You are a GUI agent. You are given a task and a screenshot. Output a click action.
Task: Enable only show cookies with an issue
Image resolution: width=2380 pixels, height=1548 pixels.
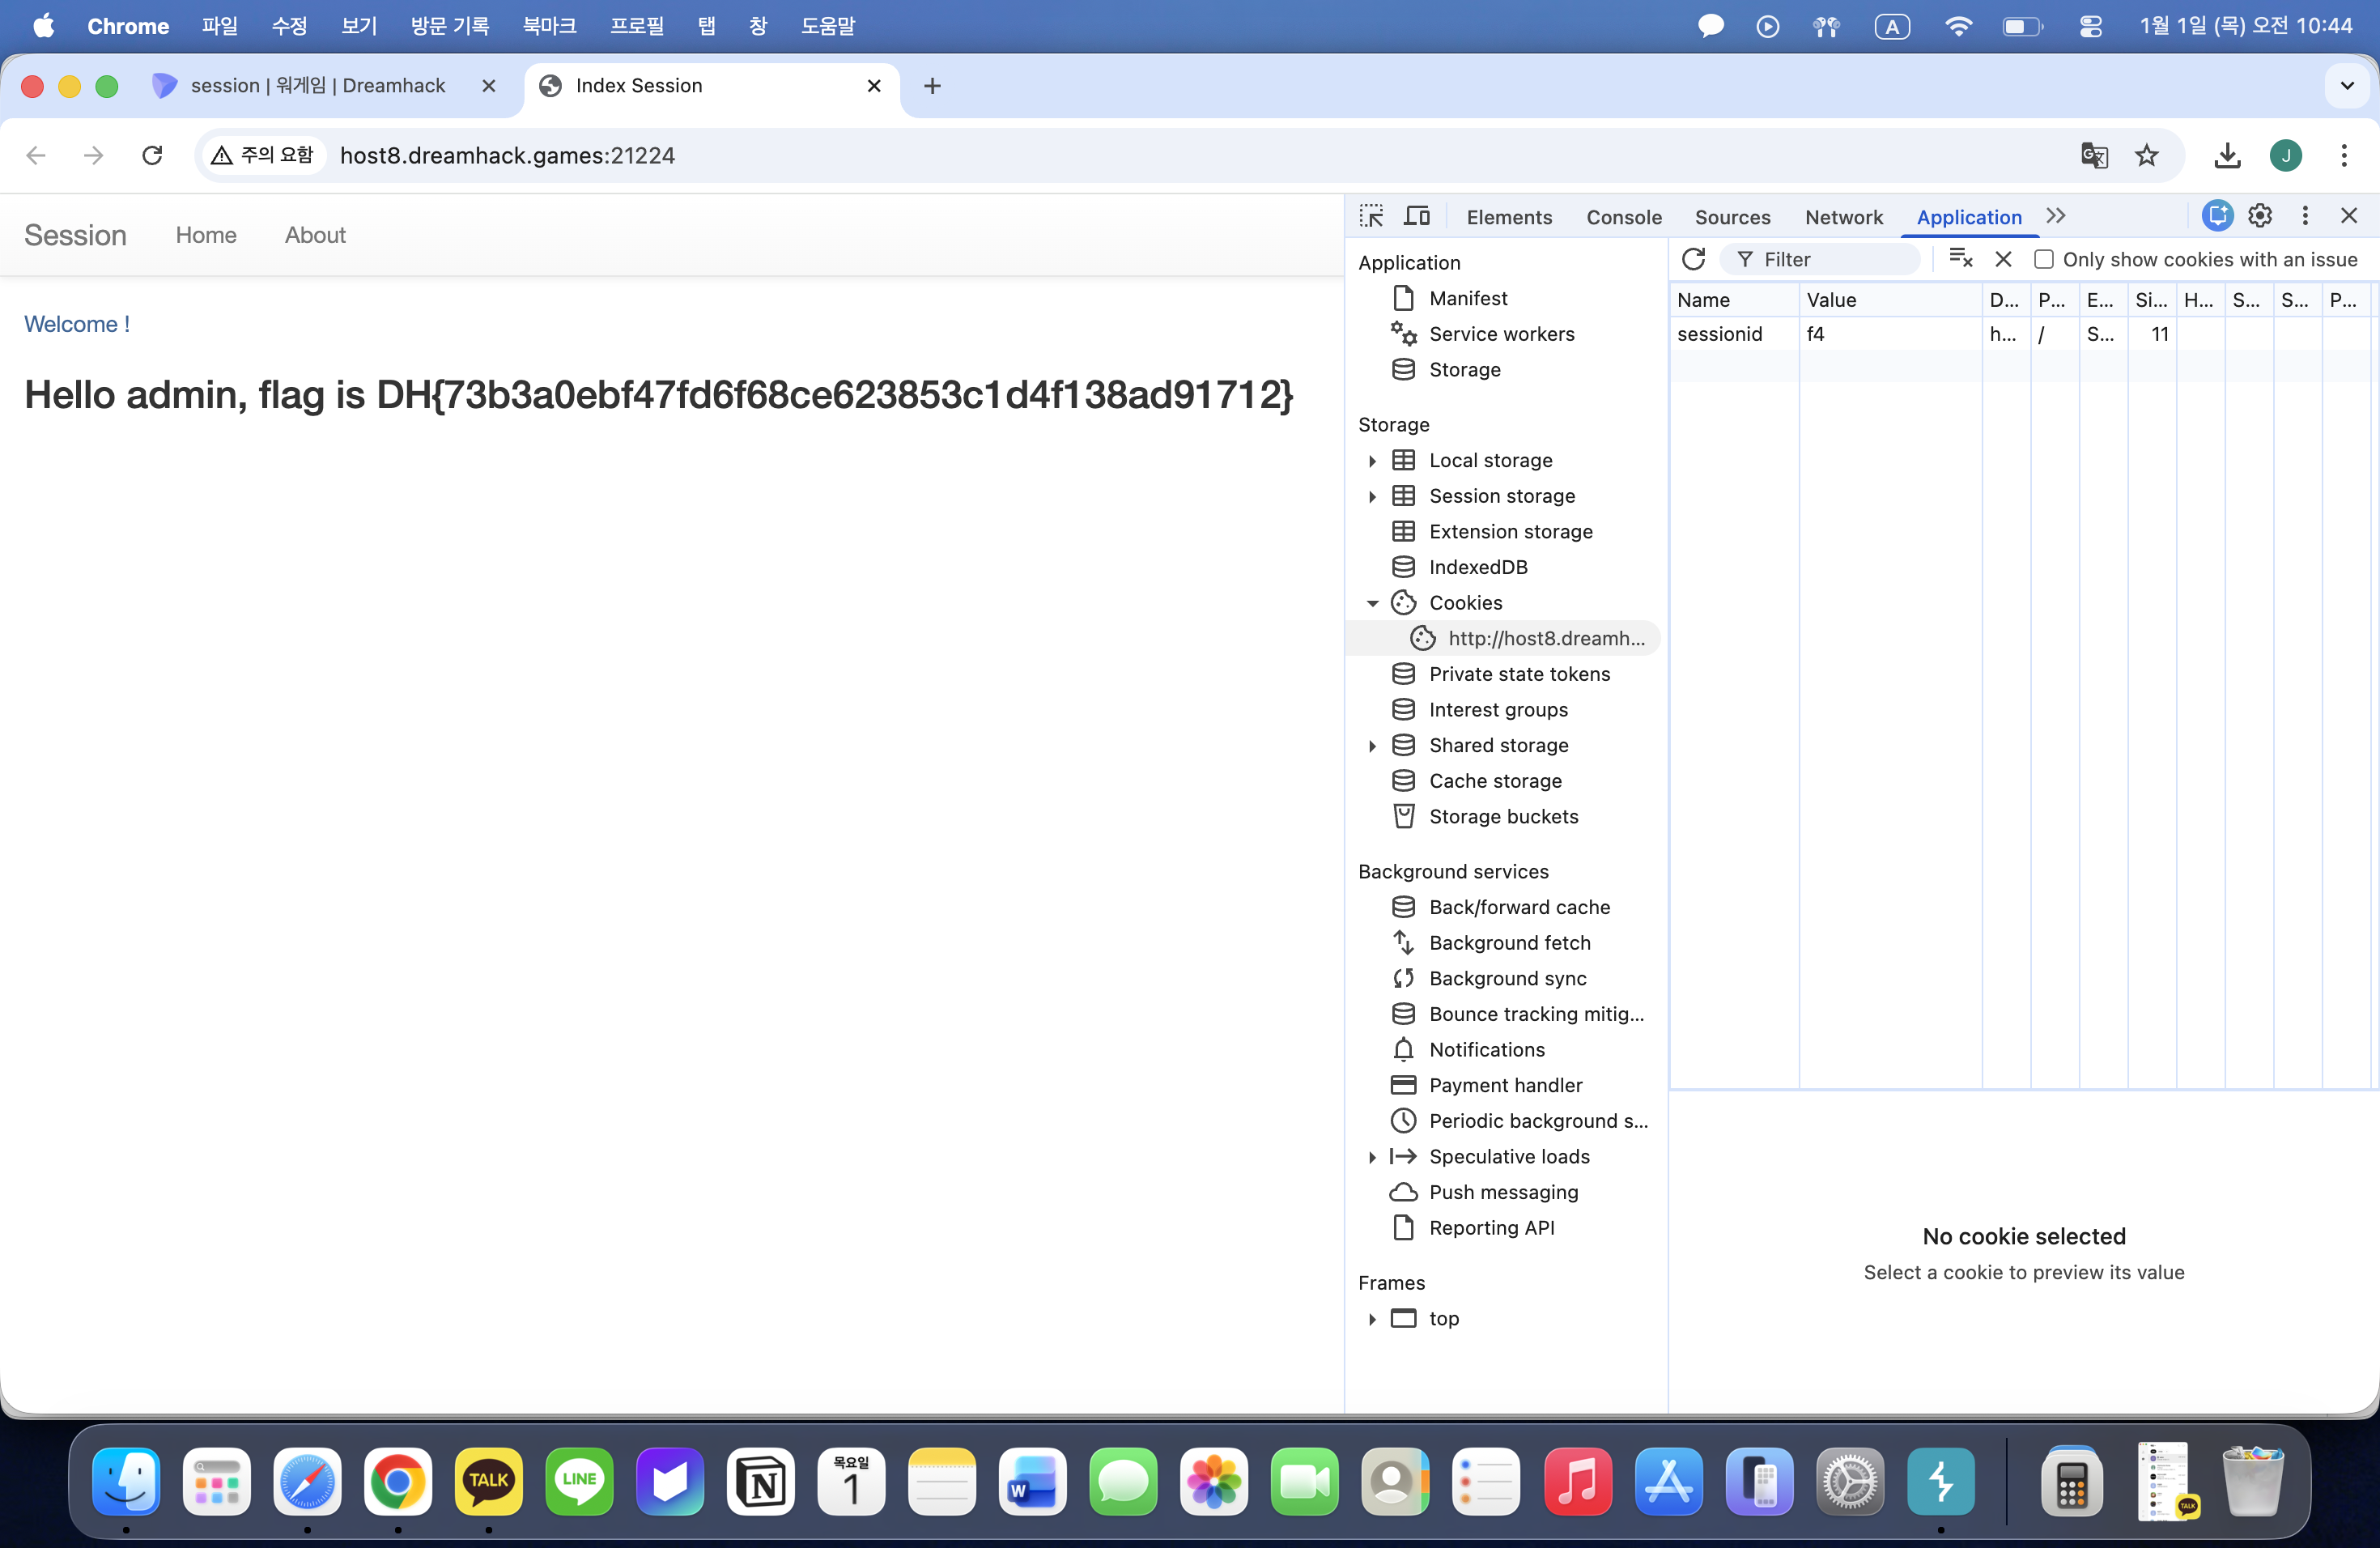point(2044,259)
